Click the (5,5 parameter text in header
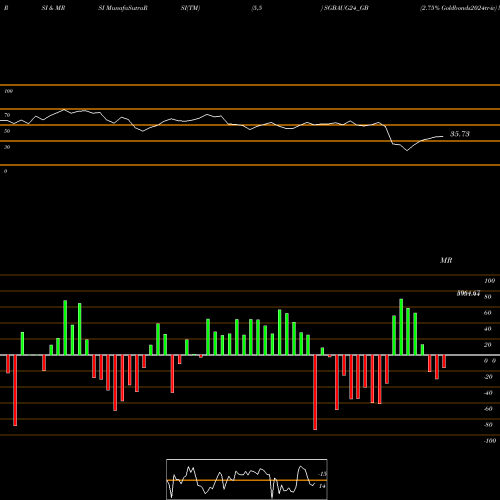 point(257,8)
